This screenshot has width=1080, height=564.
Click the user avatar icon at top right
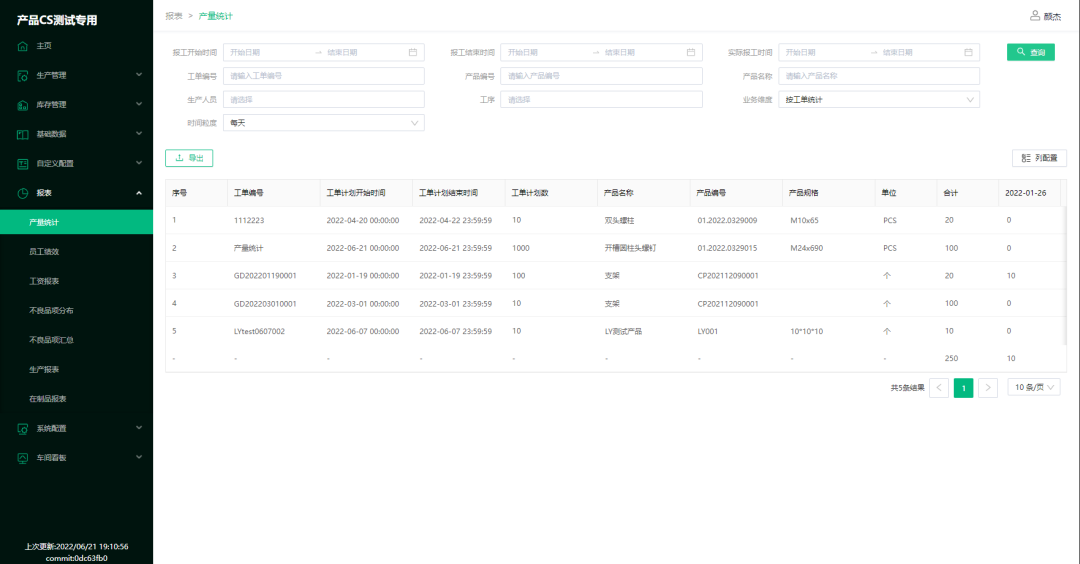click(x=1035, y=16)
